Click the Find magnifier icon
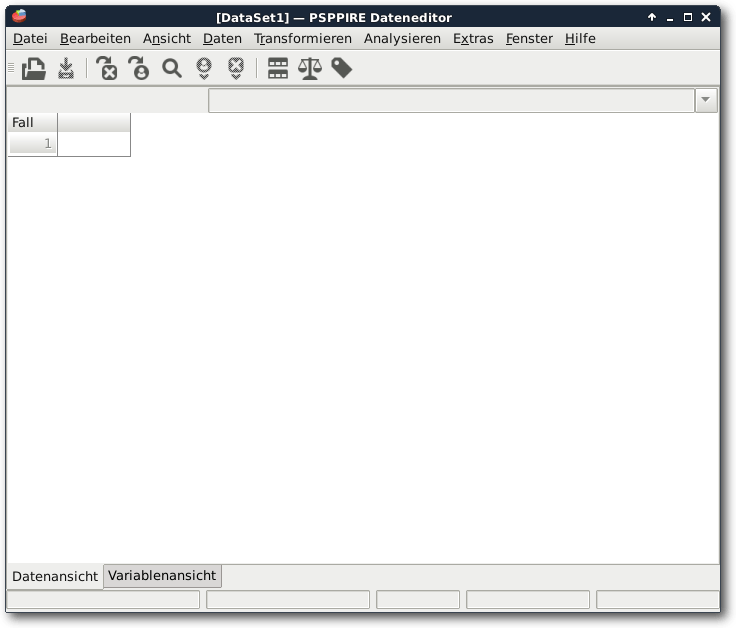The image size is (736, 628). 172,69
